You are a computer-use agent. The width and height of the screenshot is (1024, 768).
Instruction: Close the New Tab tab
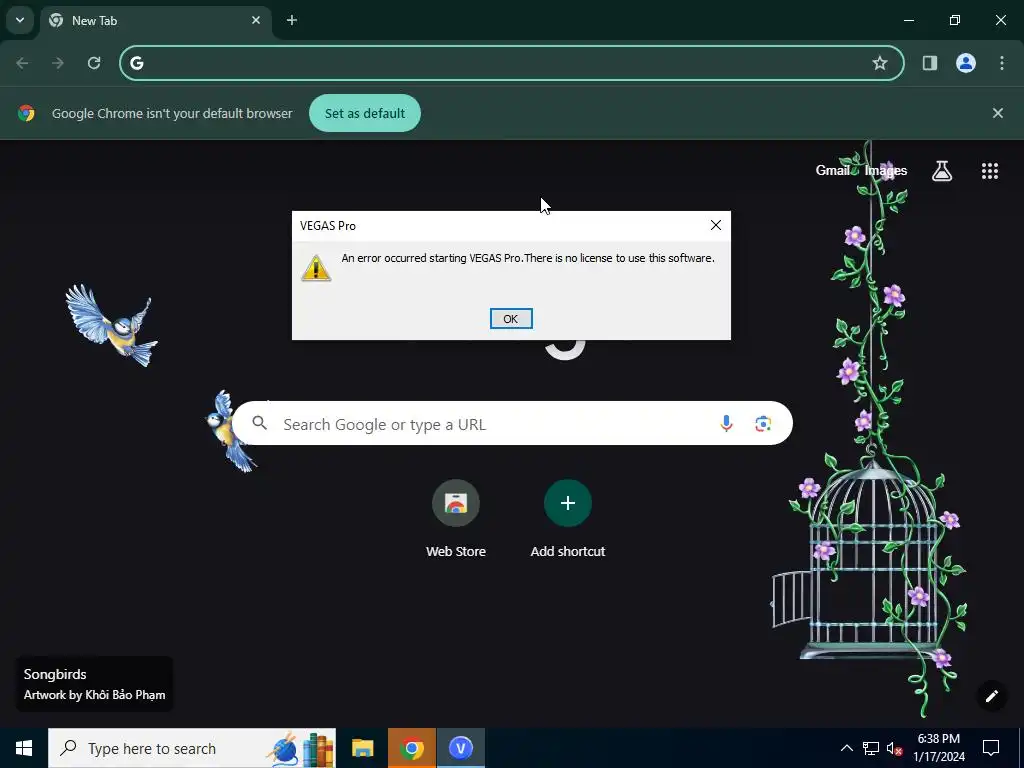point(256,20)
